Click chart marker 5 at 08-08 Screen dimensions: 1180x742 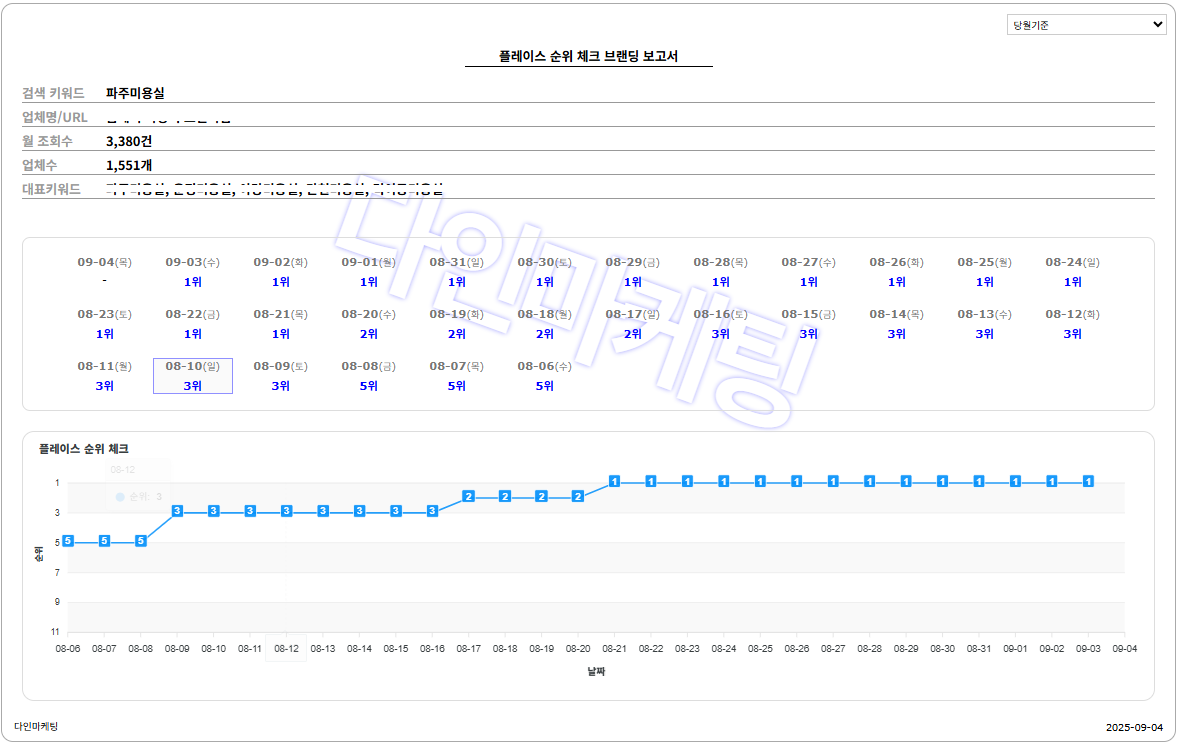point(141,541)
